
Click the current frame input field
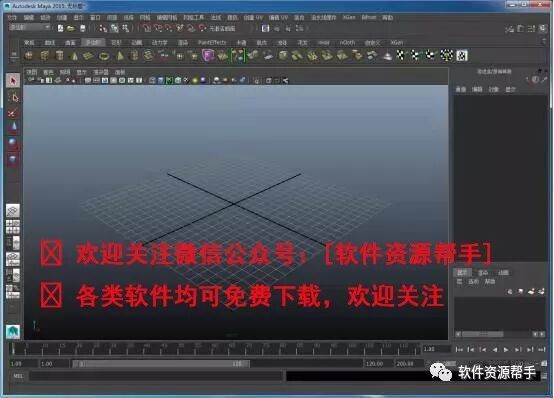[436, 349]
